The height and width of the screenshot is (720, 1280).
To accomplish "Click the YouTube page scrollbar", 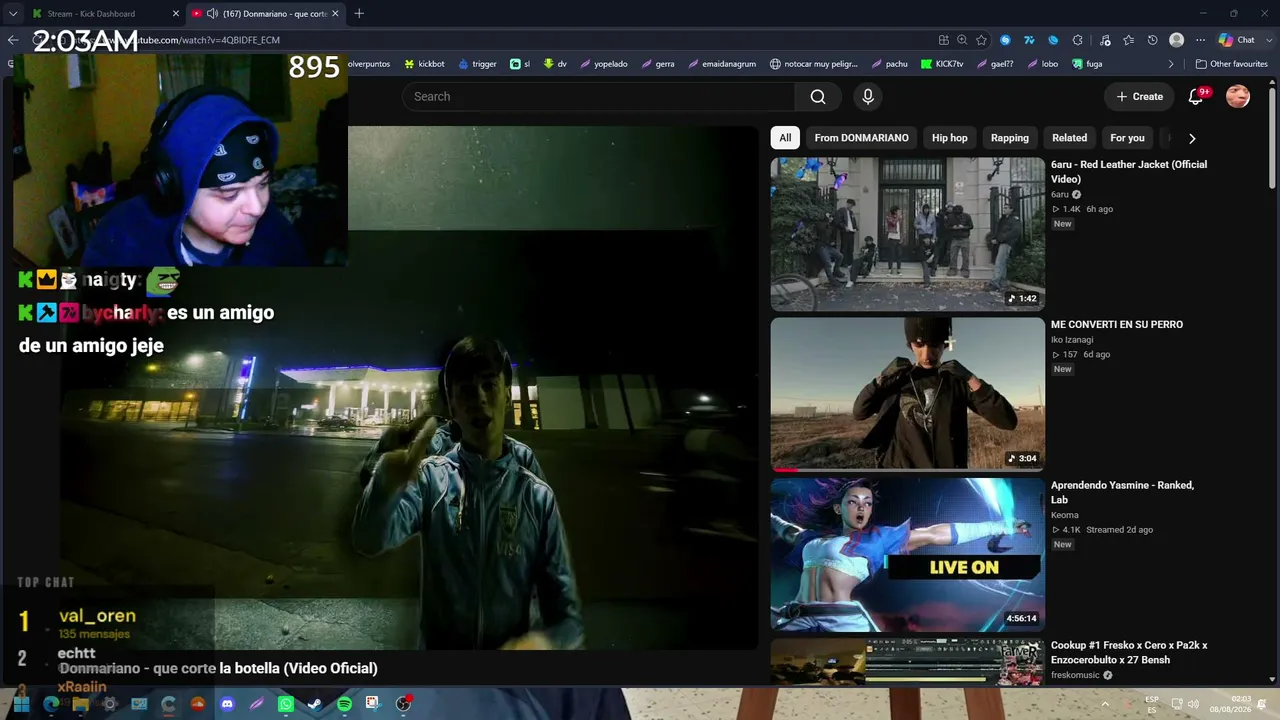I will (x=1272, y=140).
